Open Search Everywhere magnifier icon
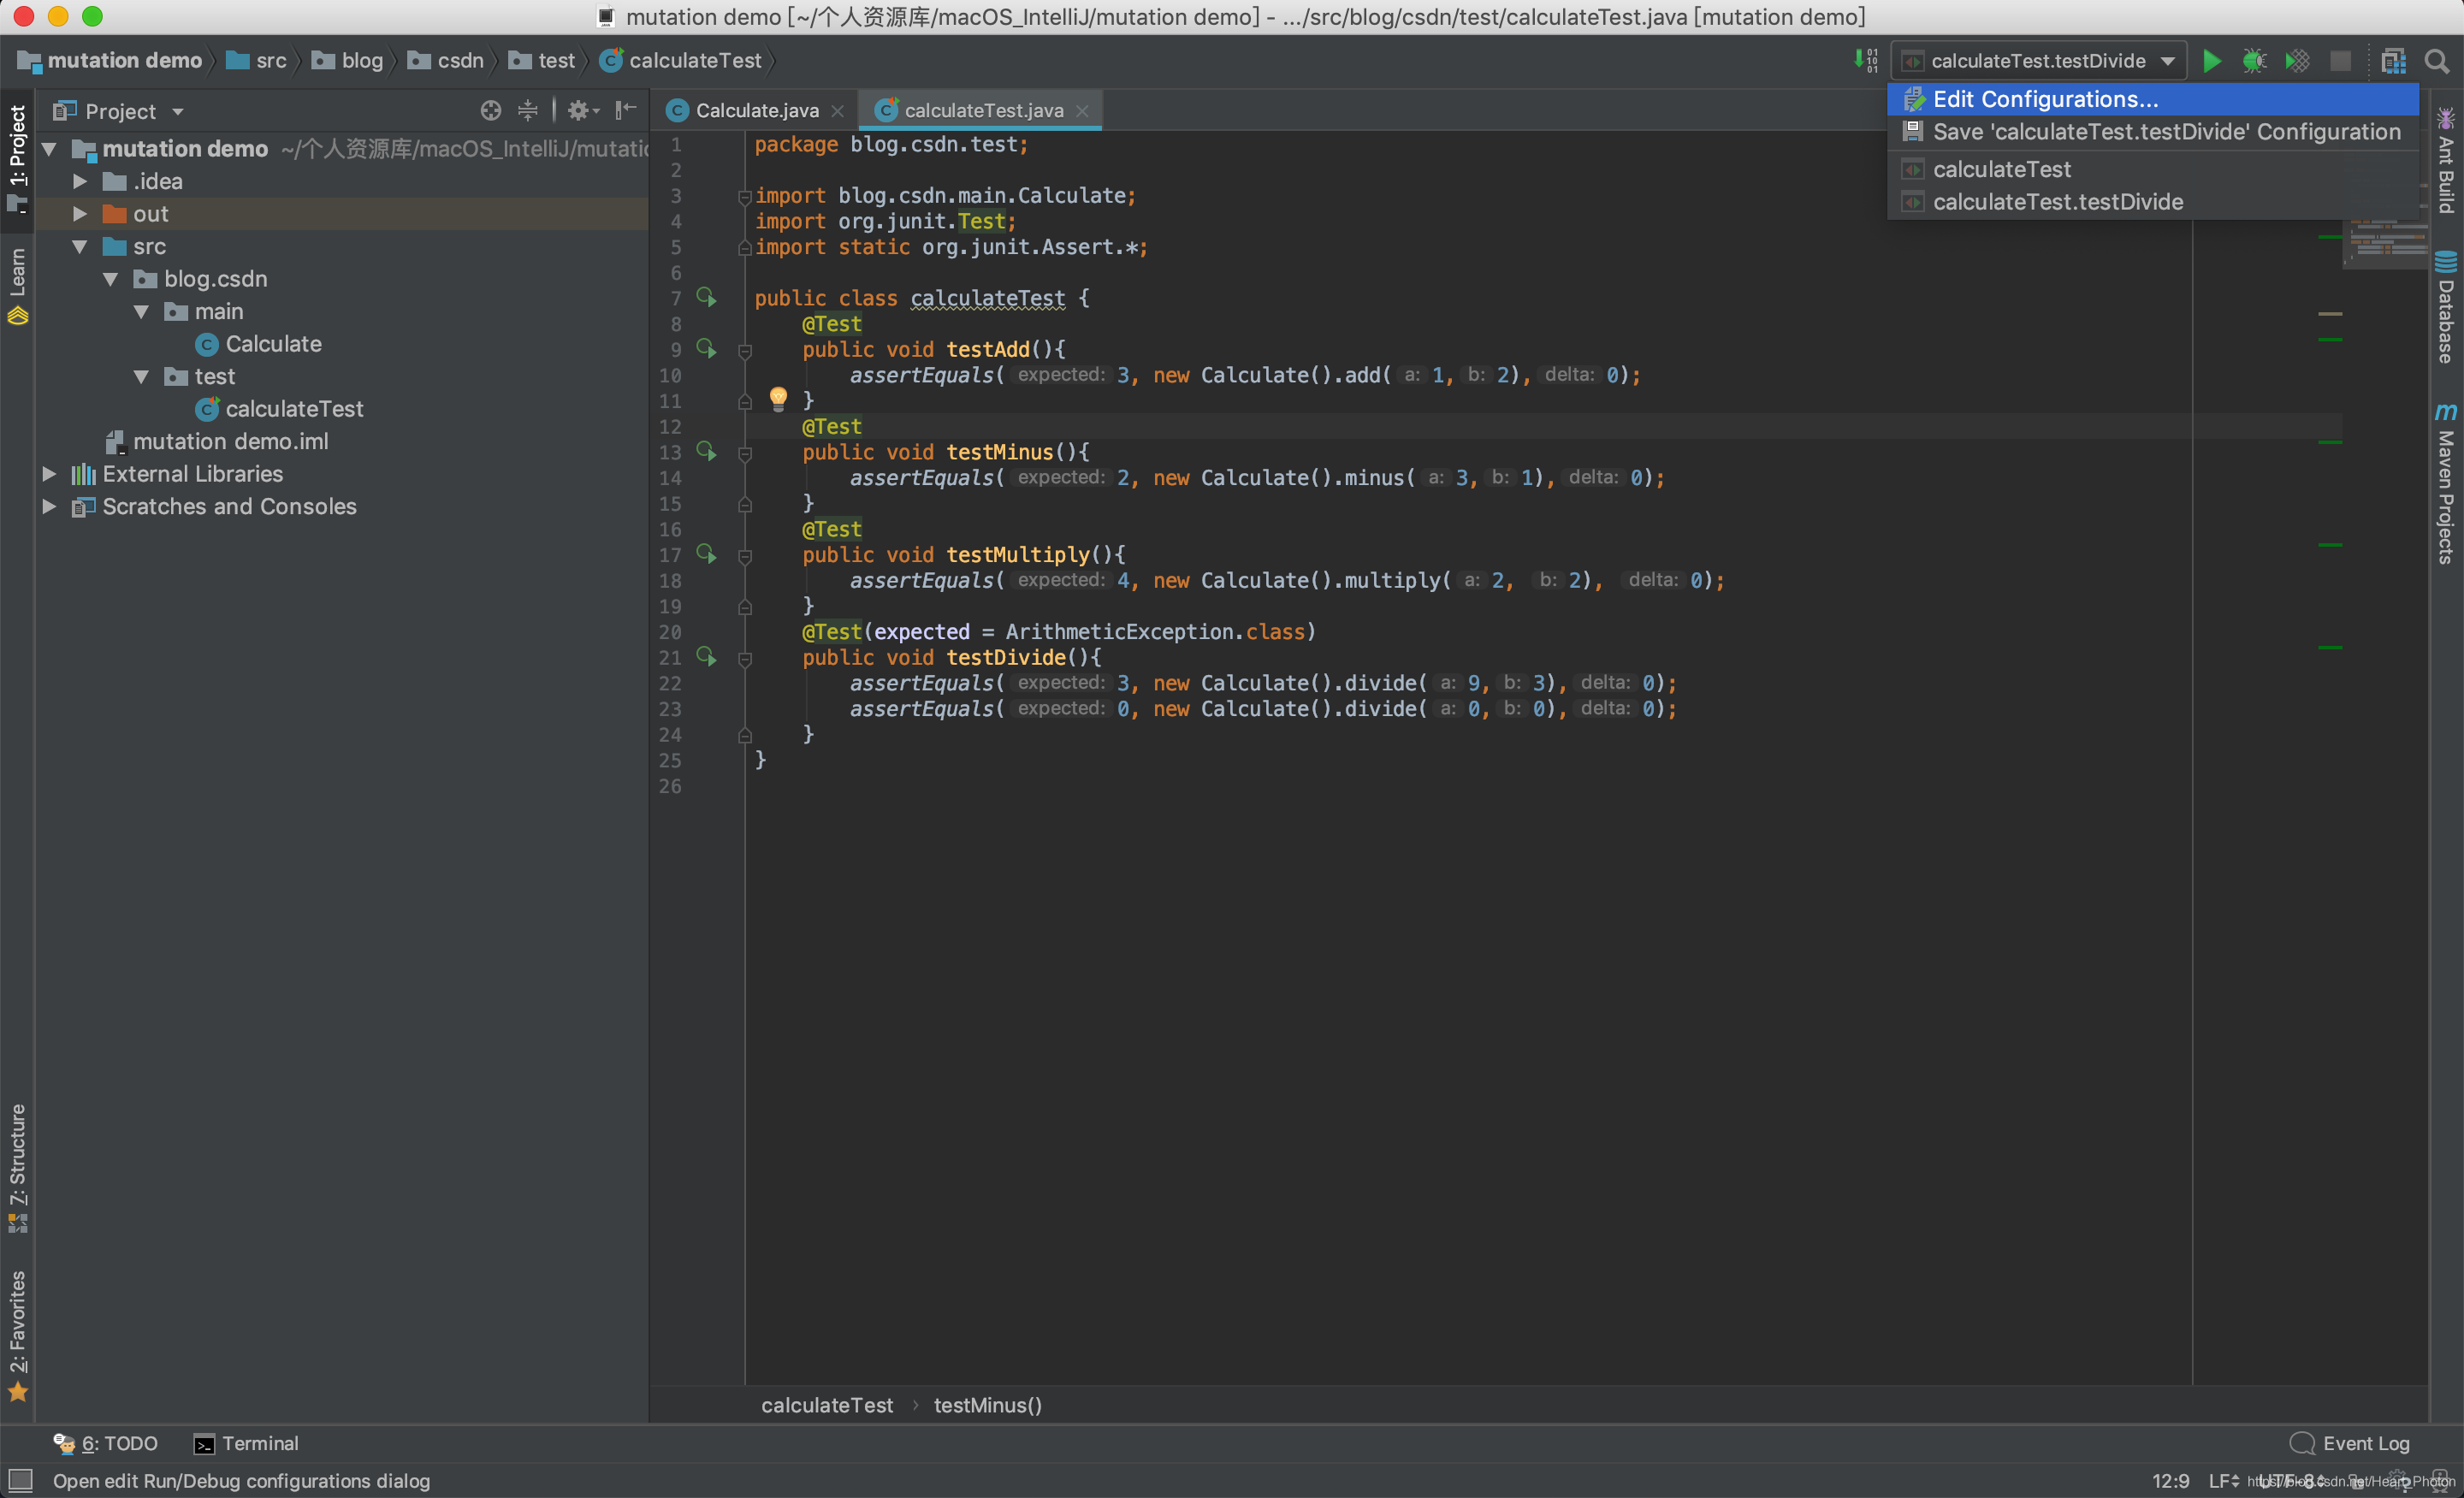Image resolution: width=2464 pixels, height=1498 pixels. tap(2437, 61)
